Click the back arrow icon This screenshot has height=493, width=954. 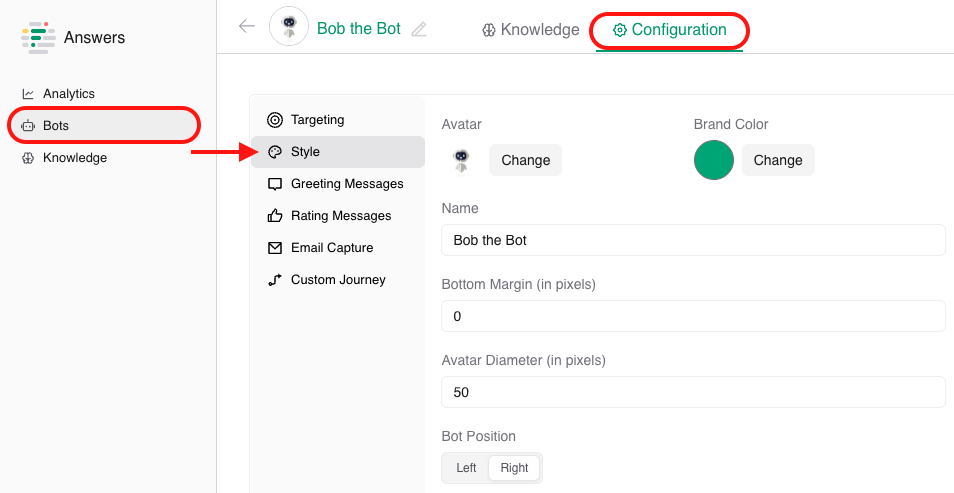(247, 26)
